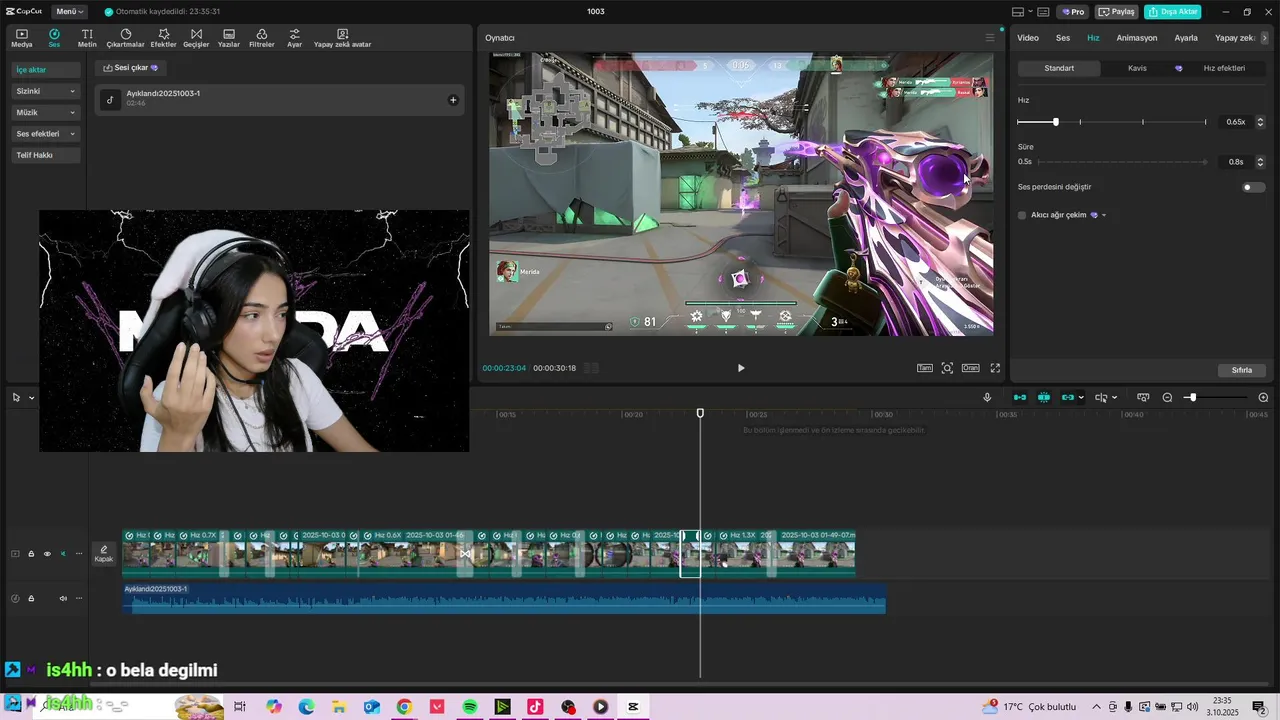Open the Efektler effects panel

pyautogui.click(x=163, y=38)
